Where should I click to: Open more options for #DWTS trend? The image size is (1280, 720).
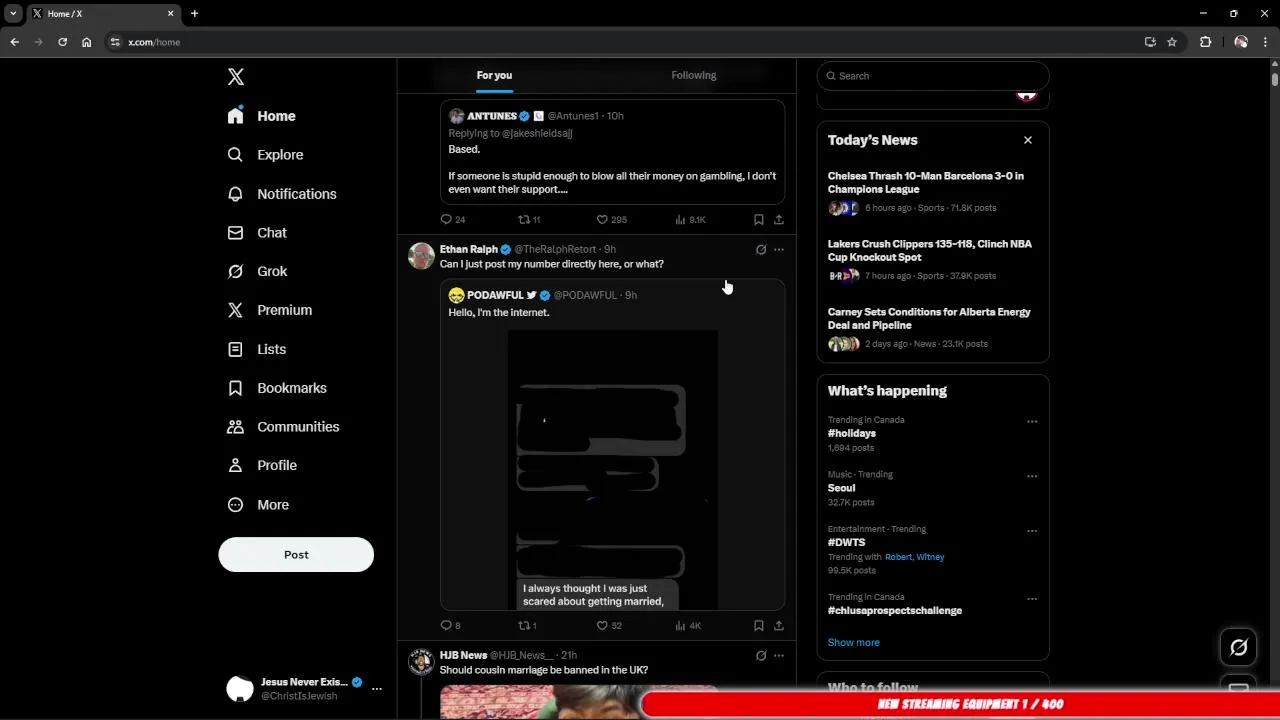tap(1032, 531)
